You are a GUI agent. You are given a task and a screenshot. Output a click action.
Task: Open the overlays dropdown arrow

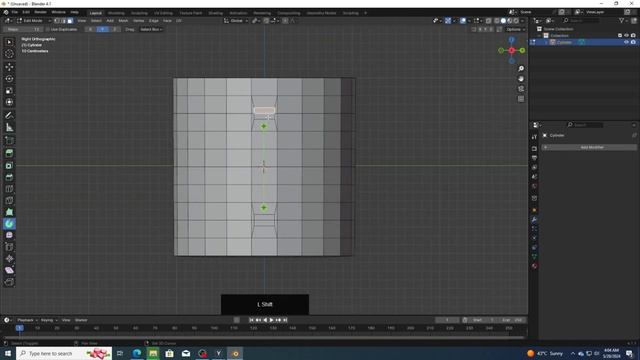point(469,20)
